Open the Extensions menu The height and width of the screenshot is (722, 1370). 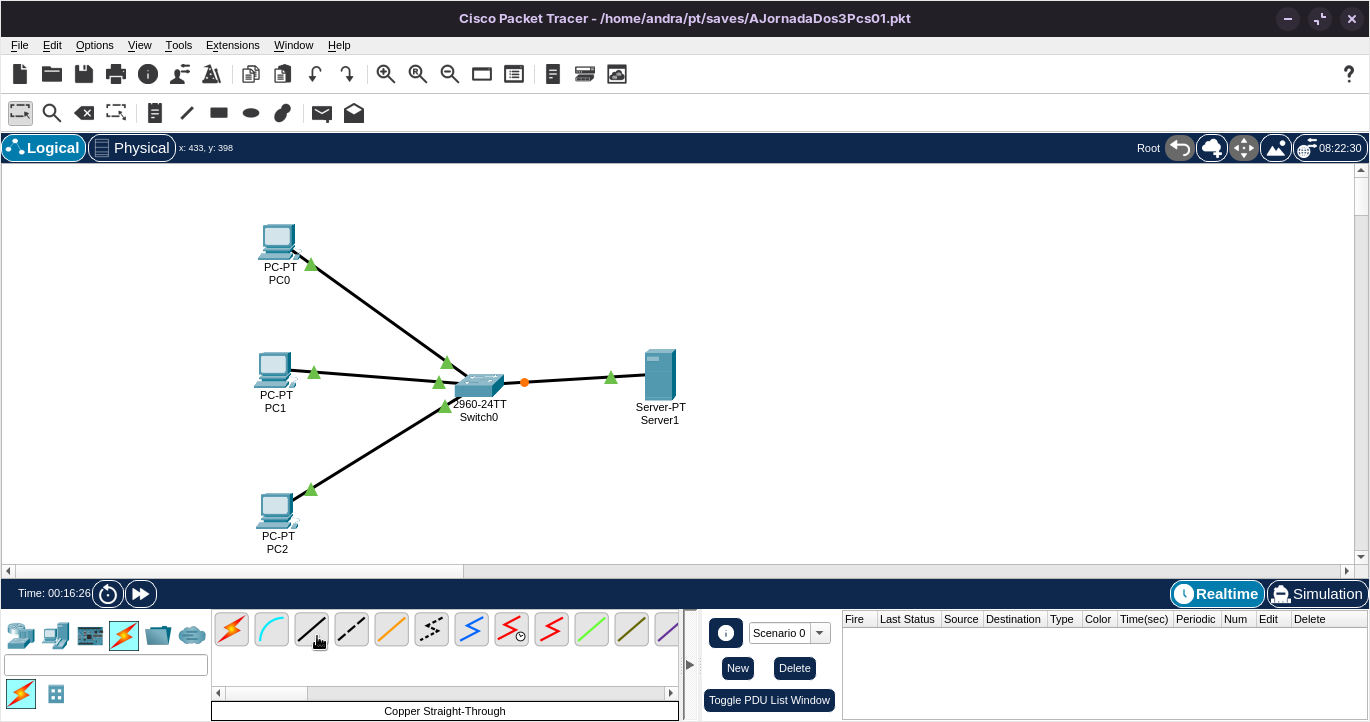click(233, 45)
